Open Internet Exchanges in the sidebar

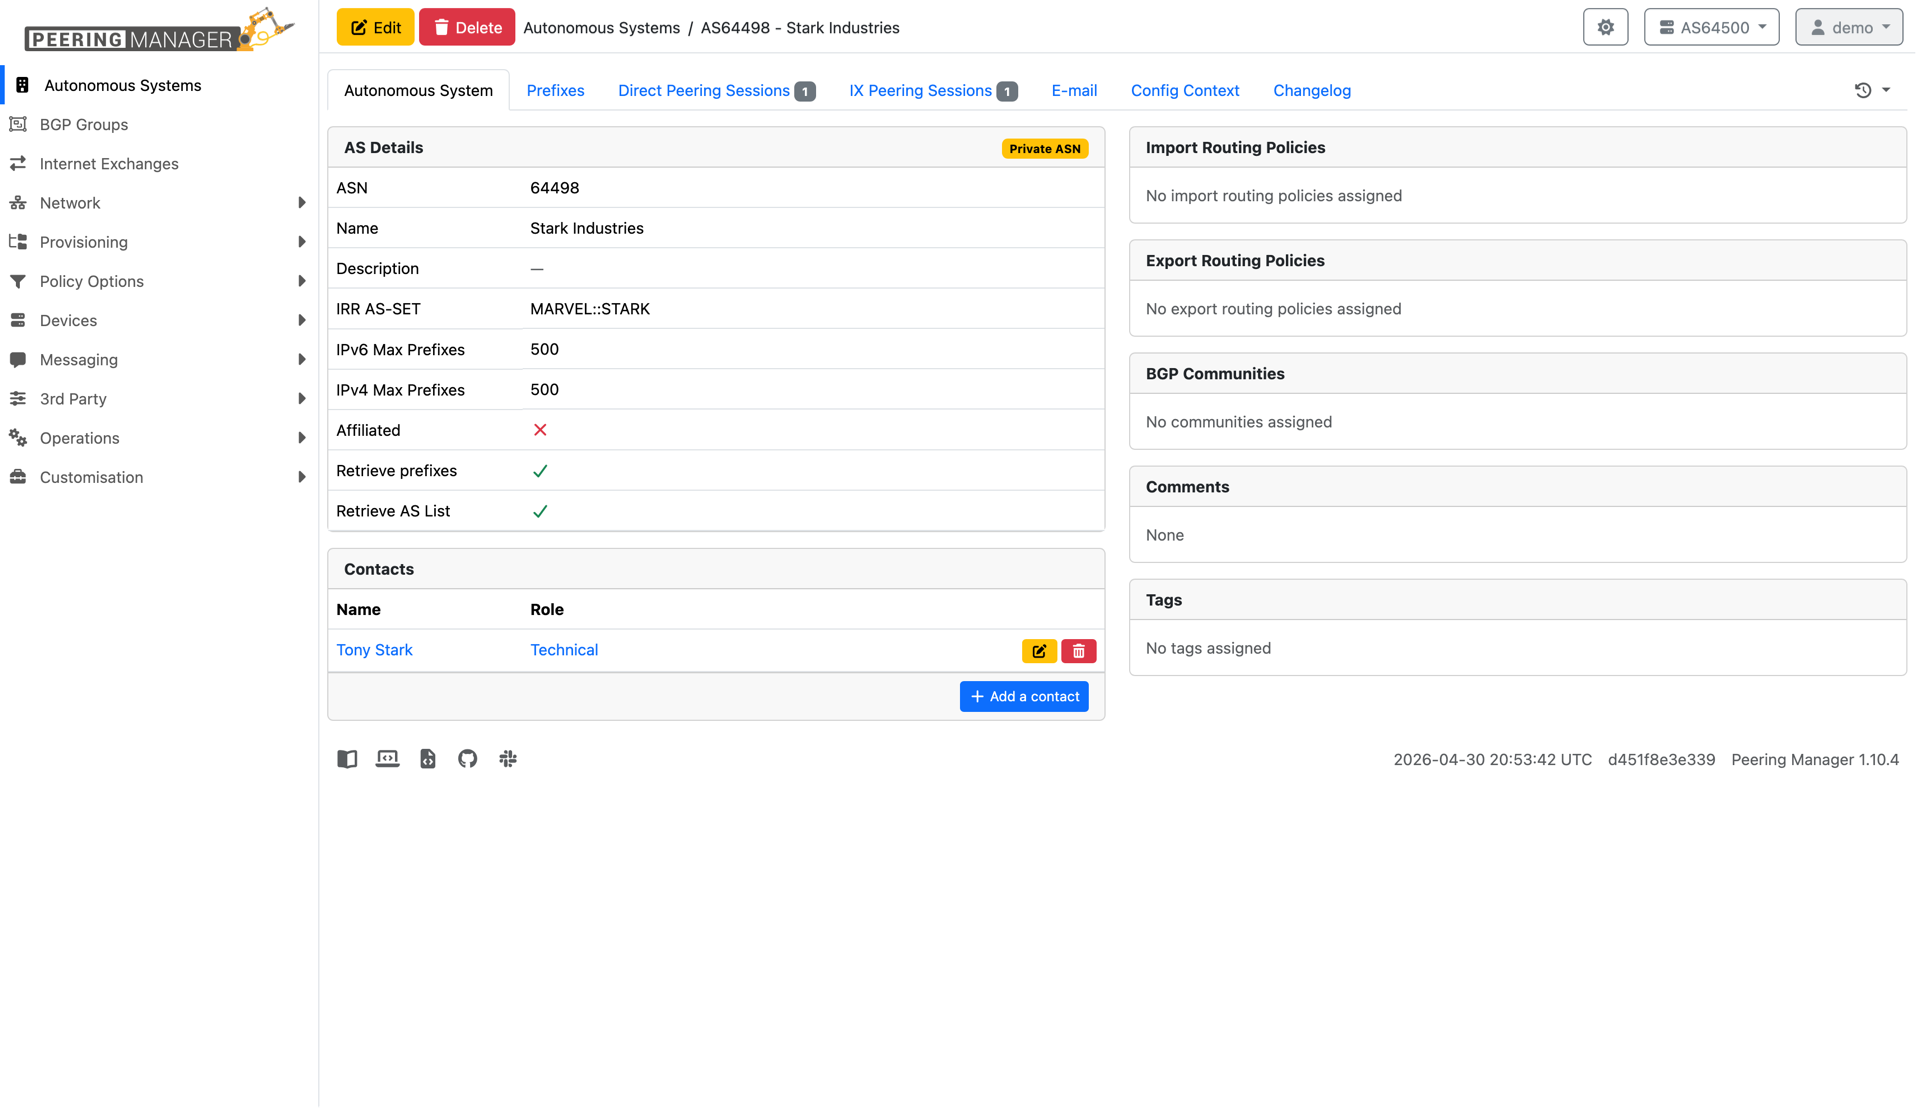pyautogui.click(x=109, y=164)
